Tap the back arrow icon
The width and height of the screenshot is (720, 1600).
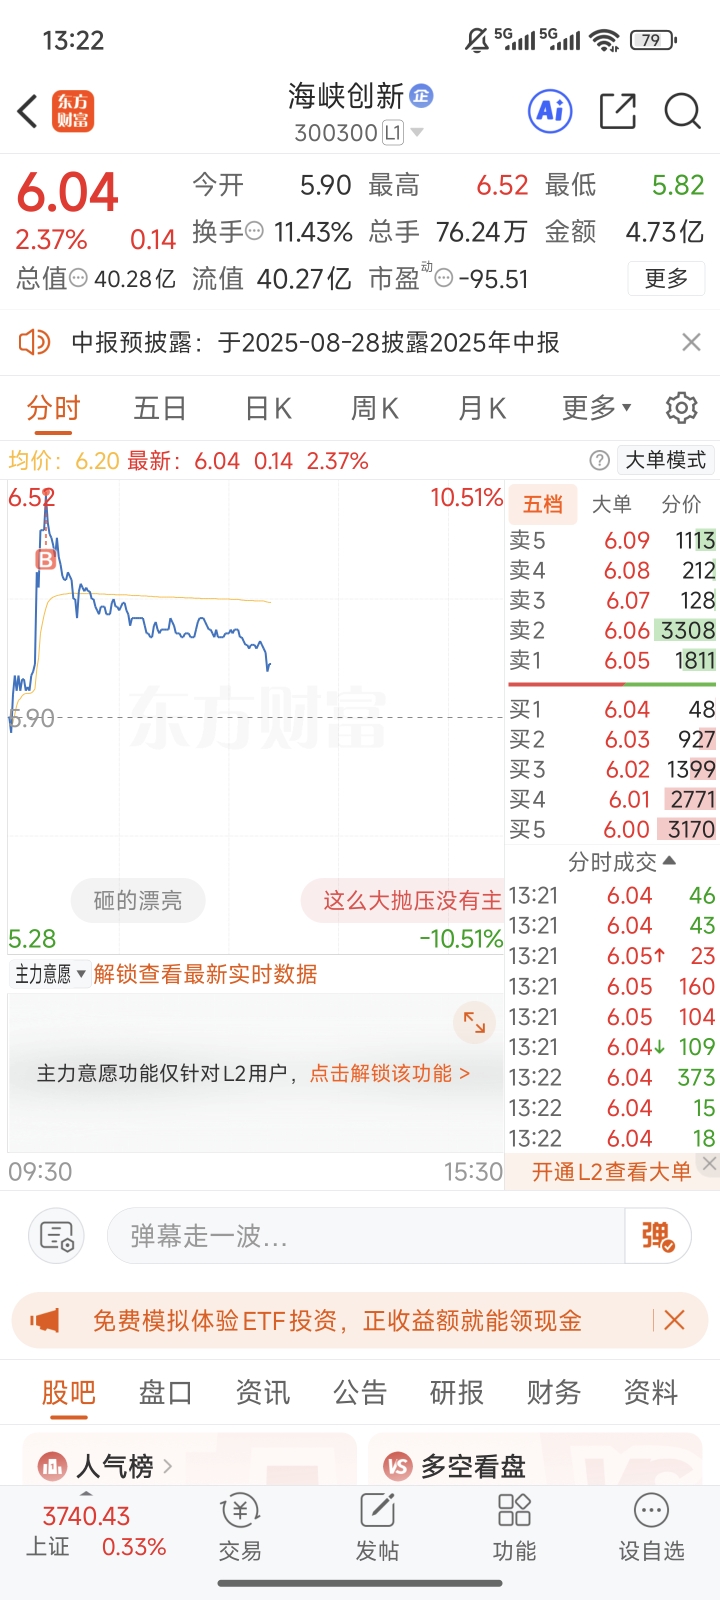tap(28, 111)
